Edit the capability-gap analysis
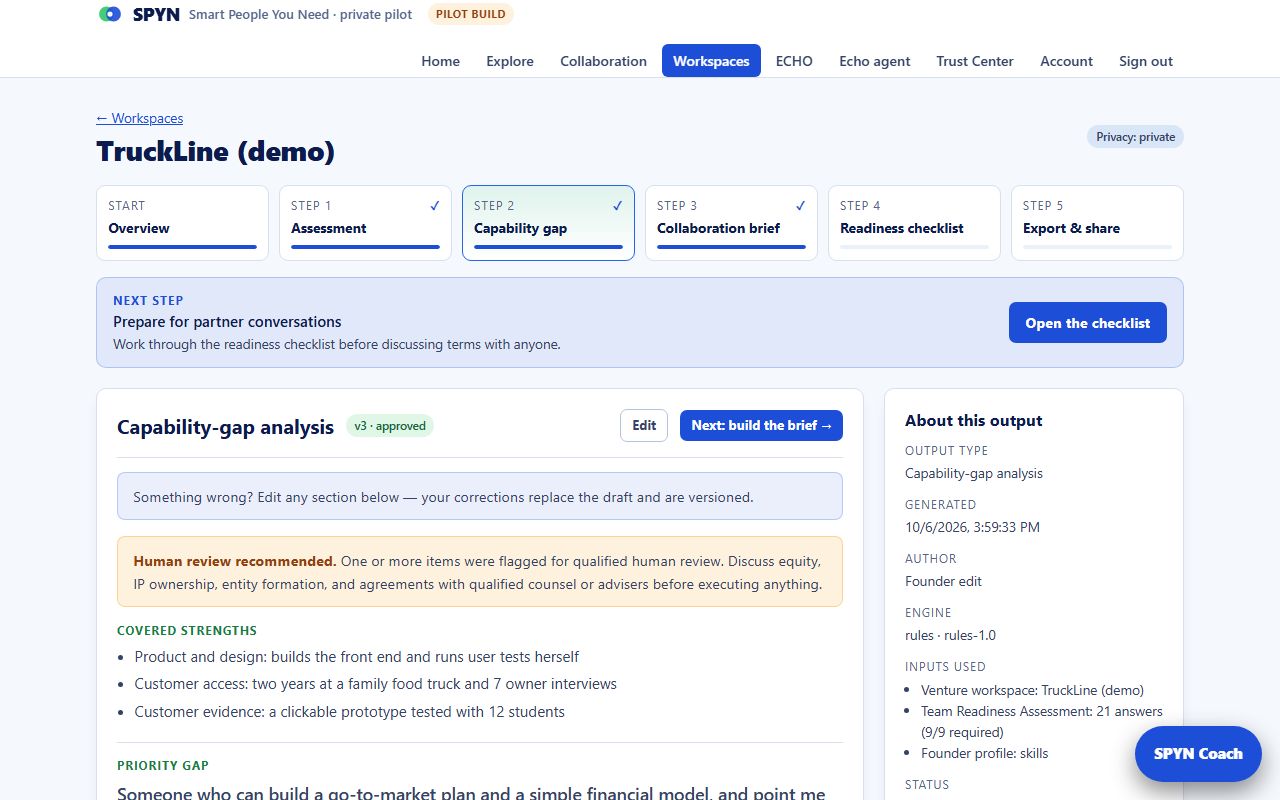The width and height of the screenshot is (1280, 800). pyautogui.click(x=644, y=425)
